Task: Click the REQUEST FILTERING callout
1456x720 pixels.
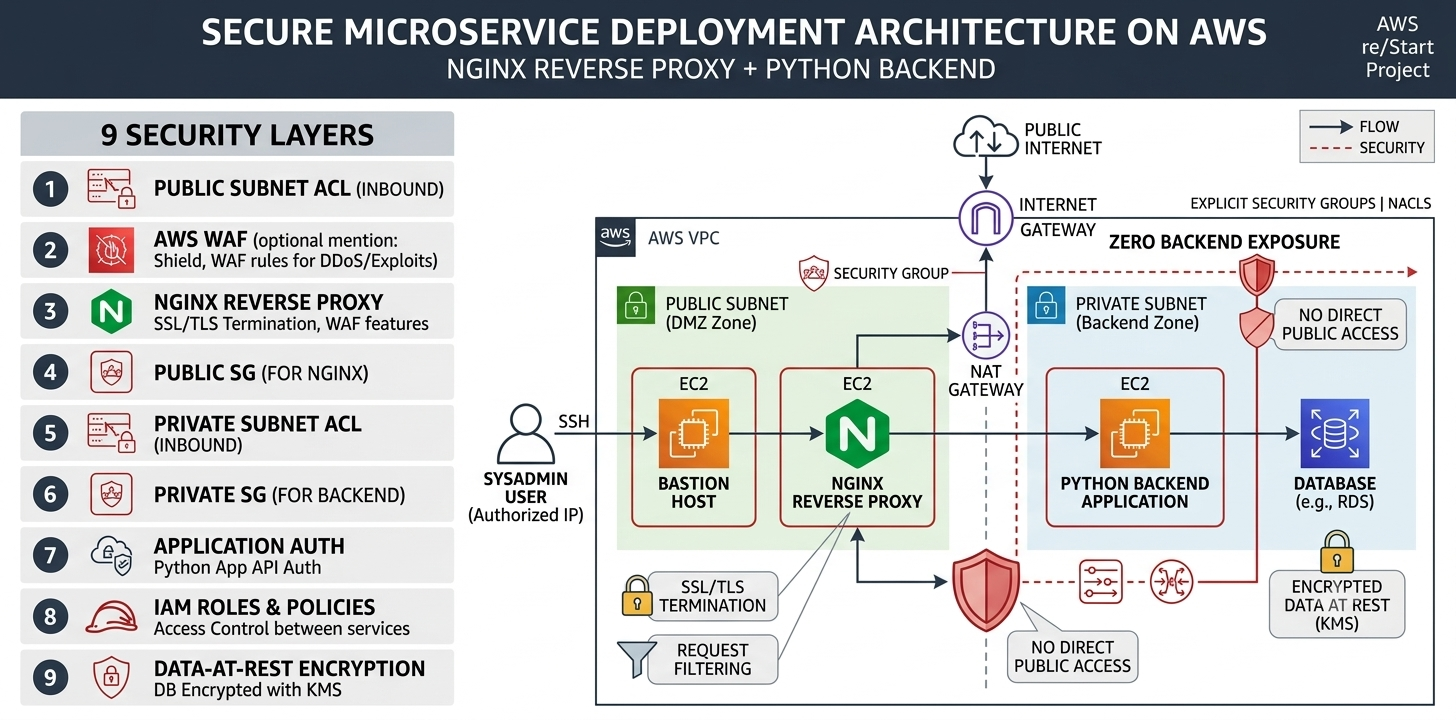Action: [712, 659]
